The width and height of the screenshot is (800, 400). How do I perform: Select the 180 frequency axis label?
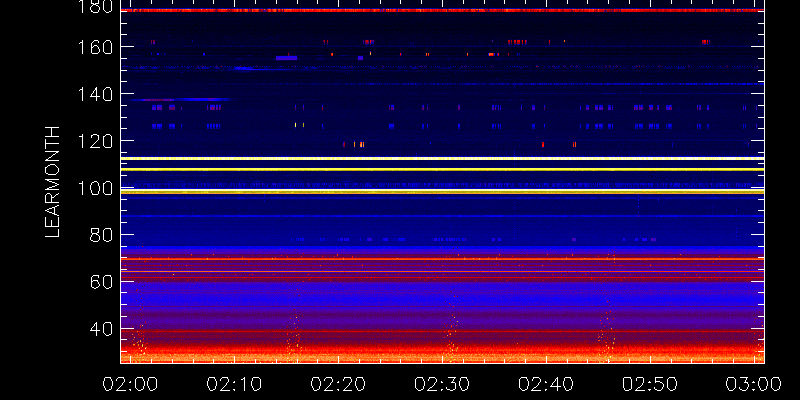point(95,7)
